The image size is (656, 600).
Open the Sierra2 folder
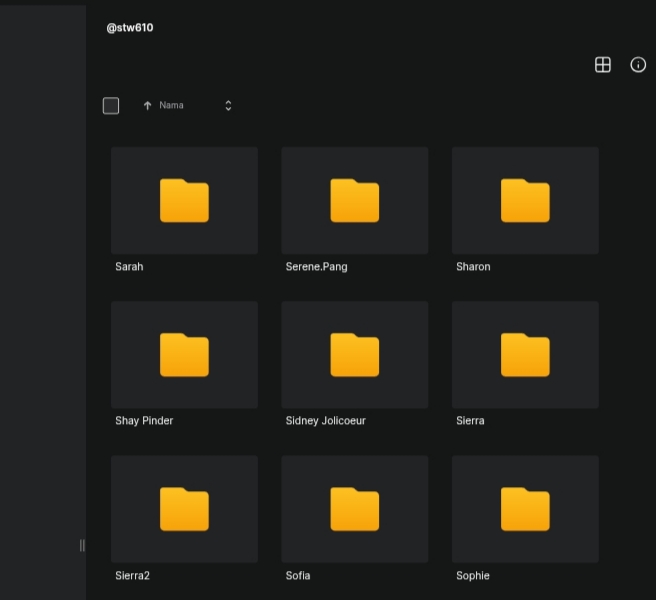184,509
